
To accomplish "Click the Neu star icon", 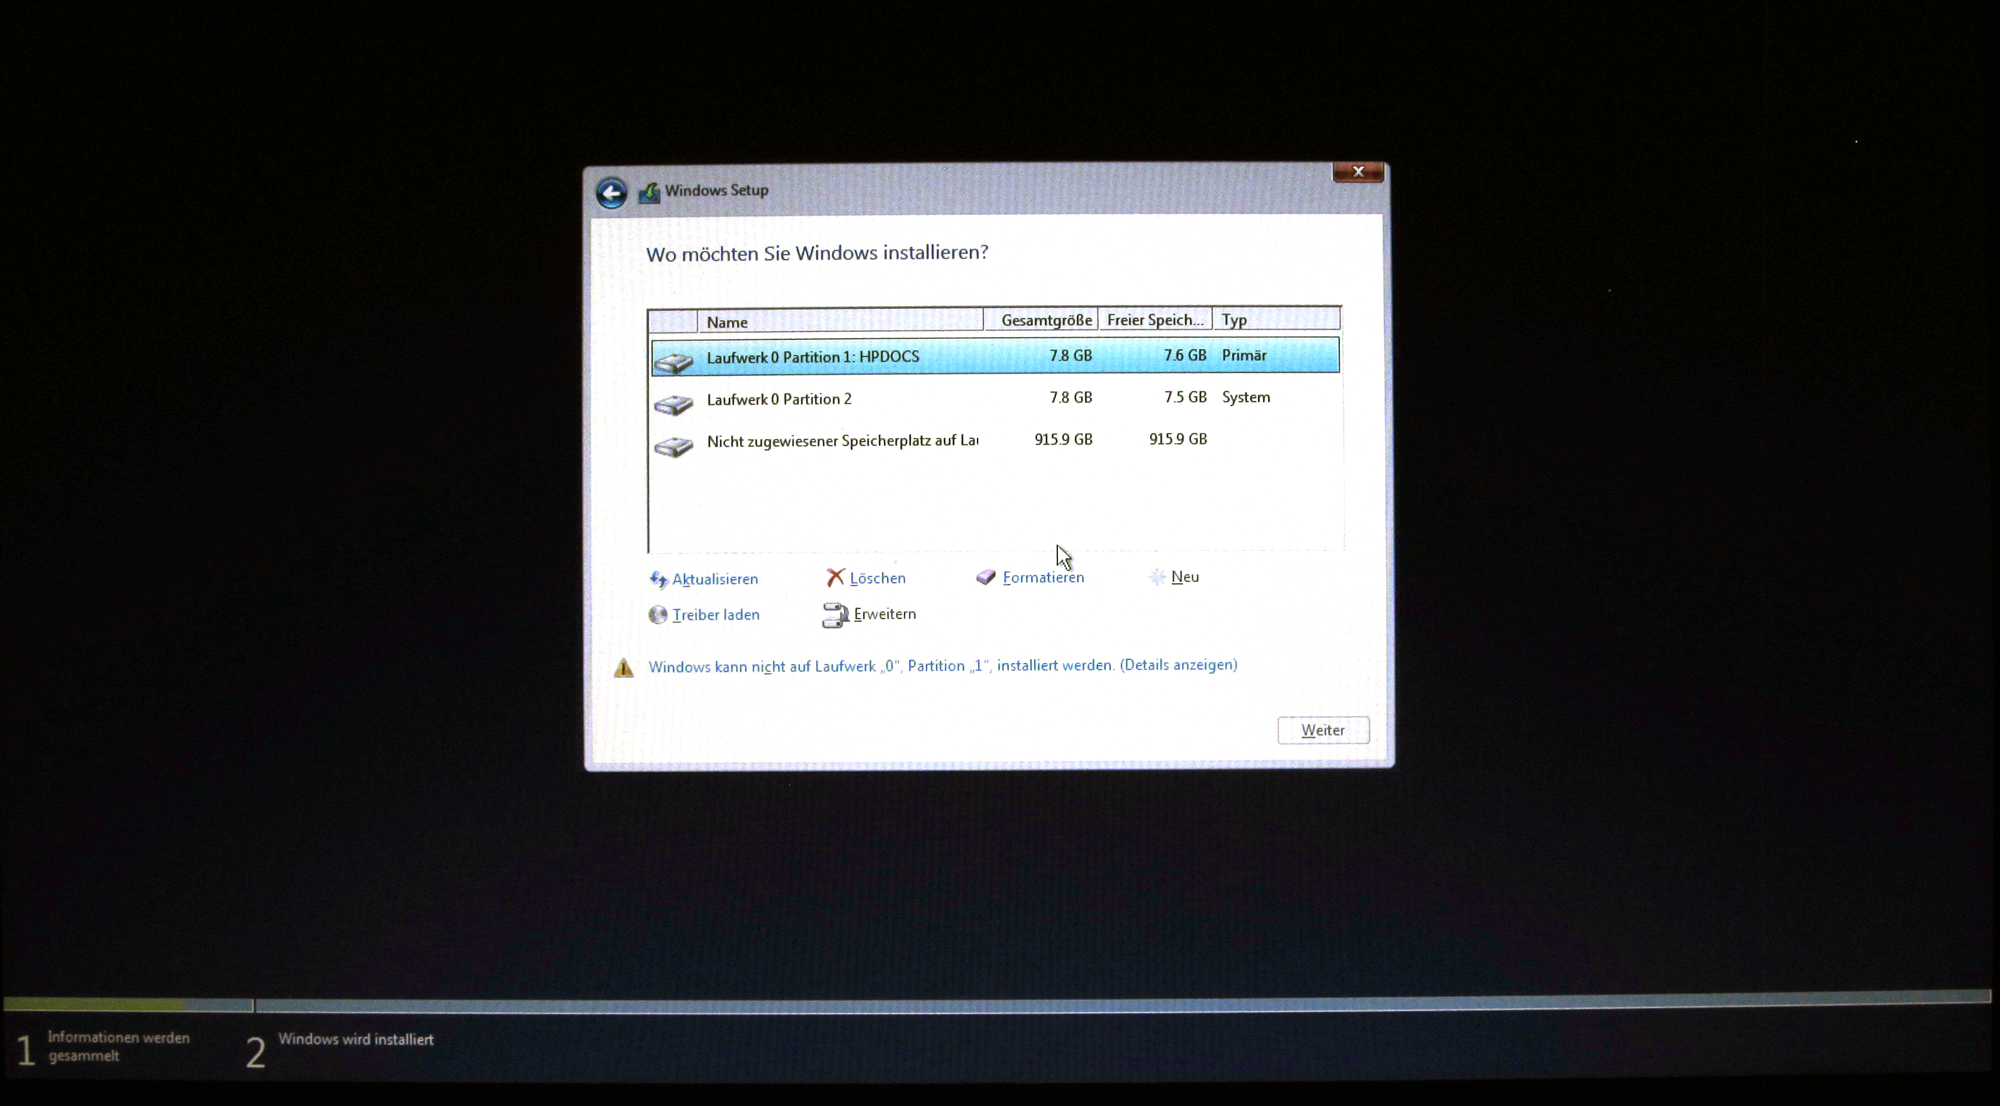I will (1157, 576).
